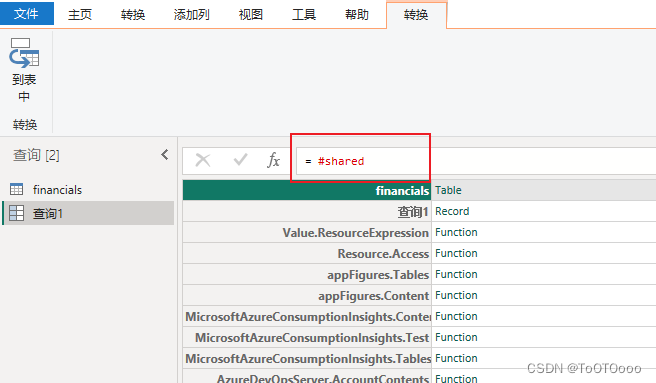Switch to the 主页 (Home) tab
Screen dimensions: 656x383
point(80,15)
